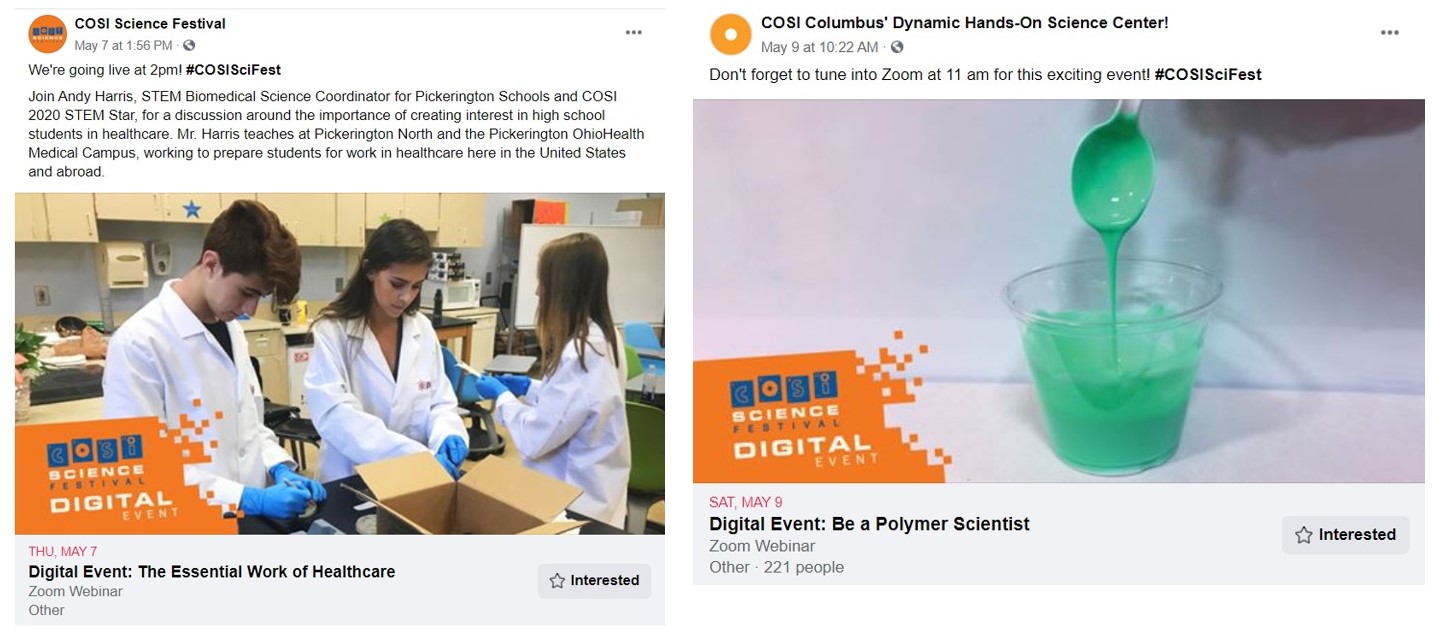Click star icon in Healthcare event Interested button
Screen dimensions: 1432x633
point(557,581)
